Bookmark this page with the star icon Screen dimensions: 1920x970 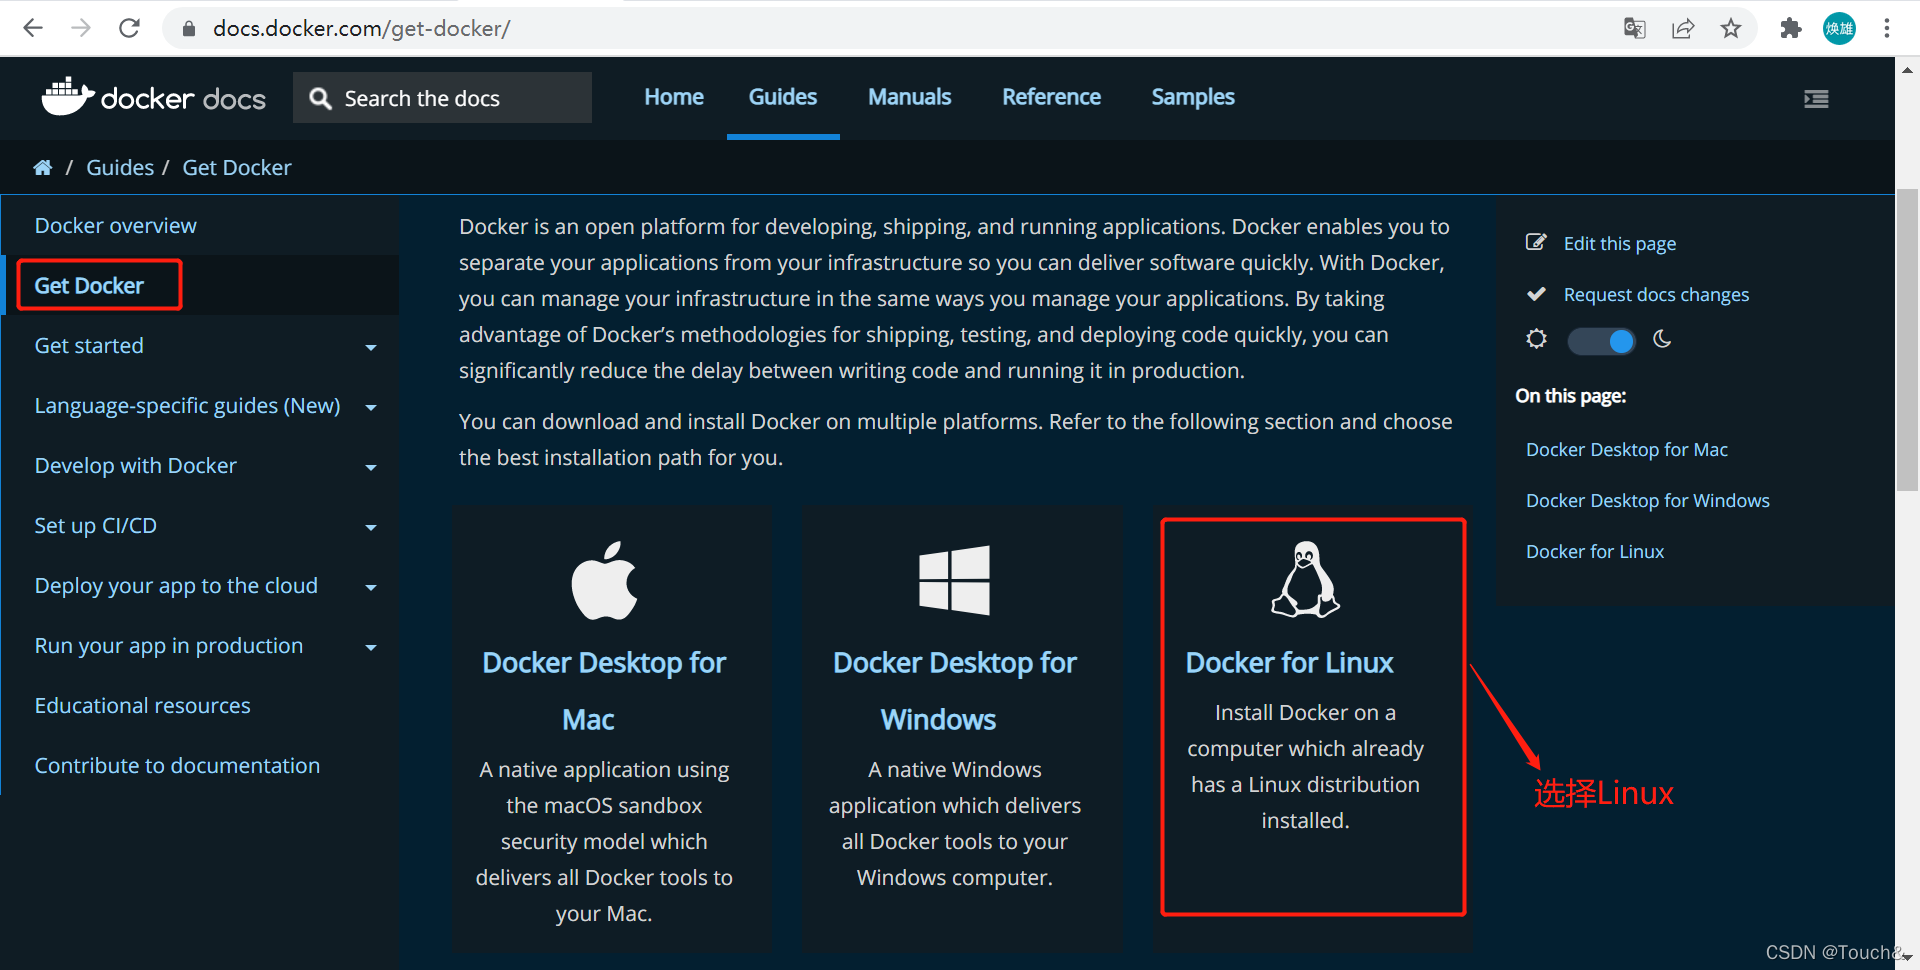[x=1731, y=28]
